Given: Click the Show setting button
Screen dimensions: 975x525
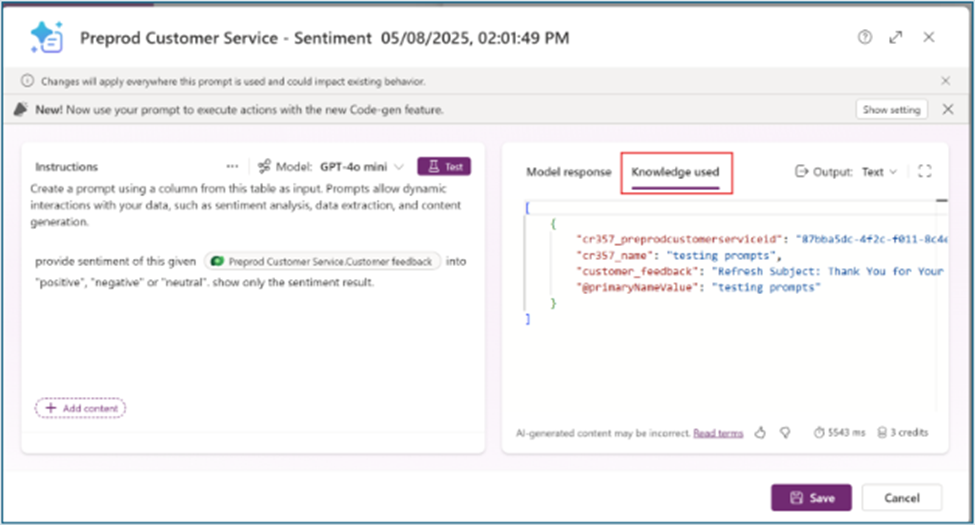Looking at the screenshot, I should [x=891, y=109].
